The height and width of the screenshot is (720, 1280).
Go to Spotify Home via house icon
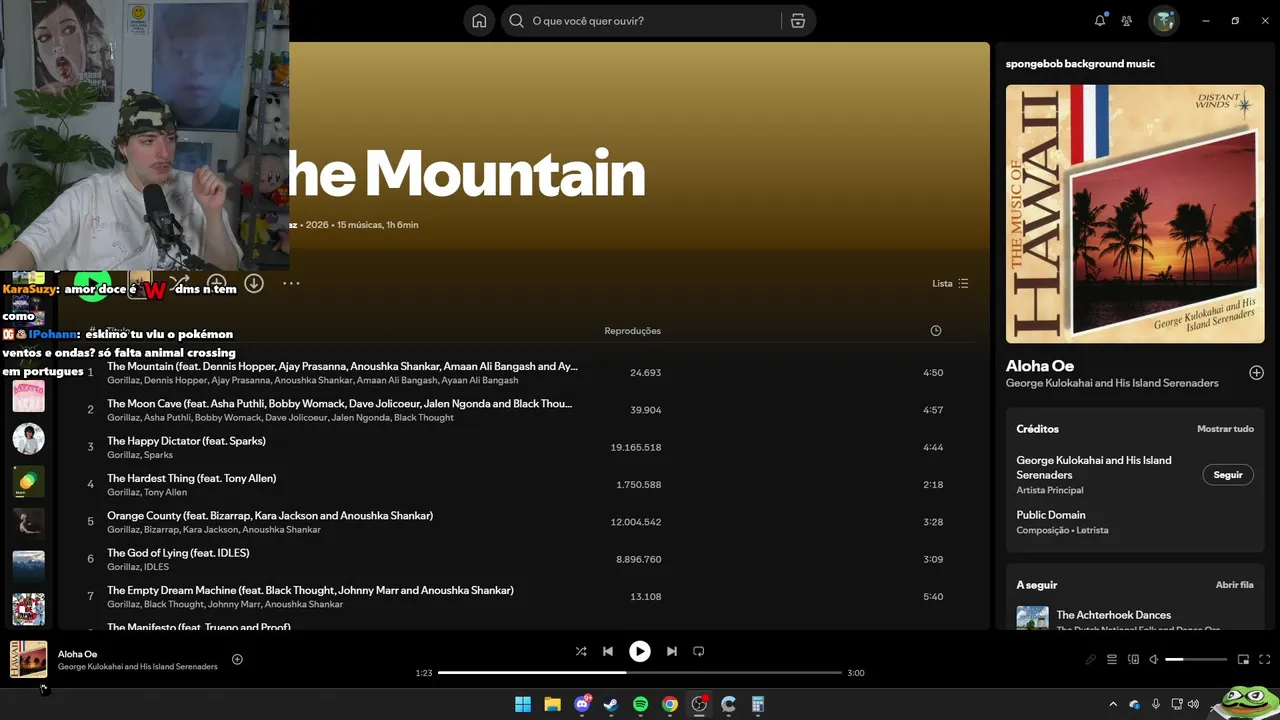(479, 21)
